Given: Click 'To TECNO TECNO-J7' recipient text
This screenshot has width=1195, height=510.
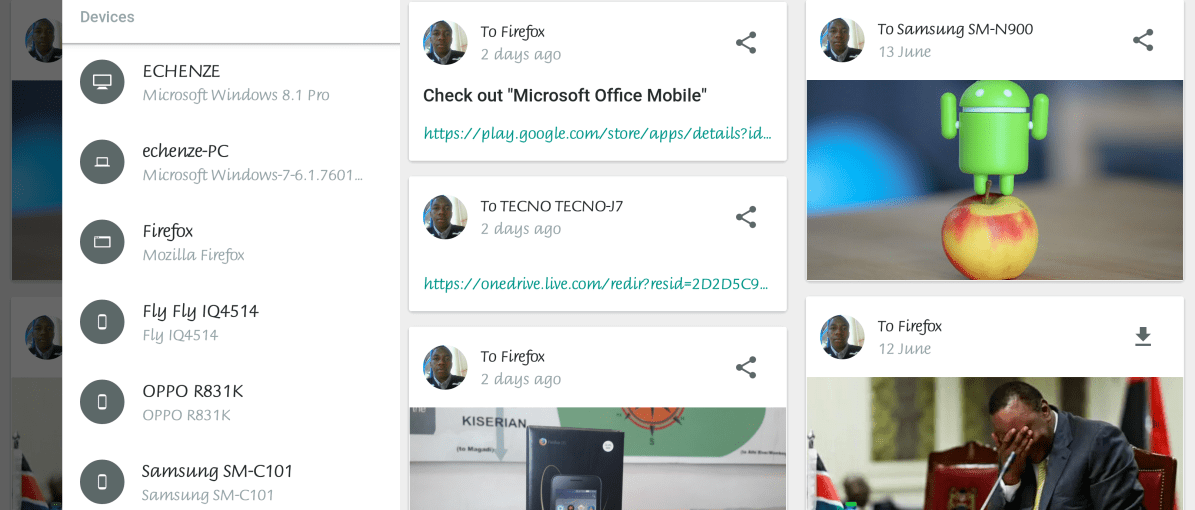Looking at the screenshot, I should 552,206.
